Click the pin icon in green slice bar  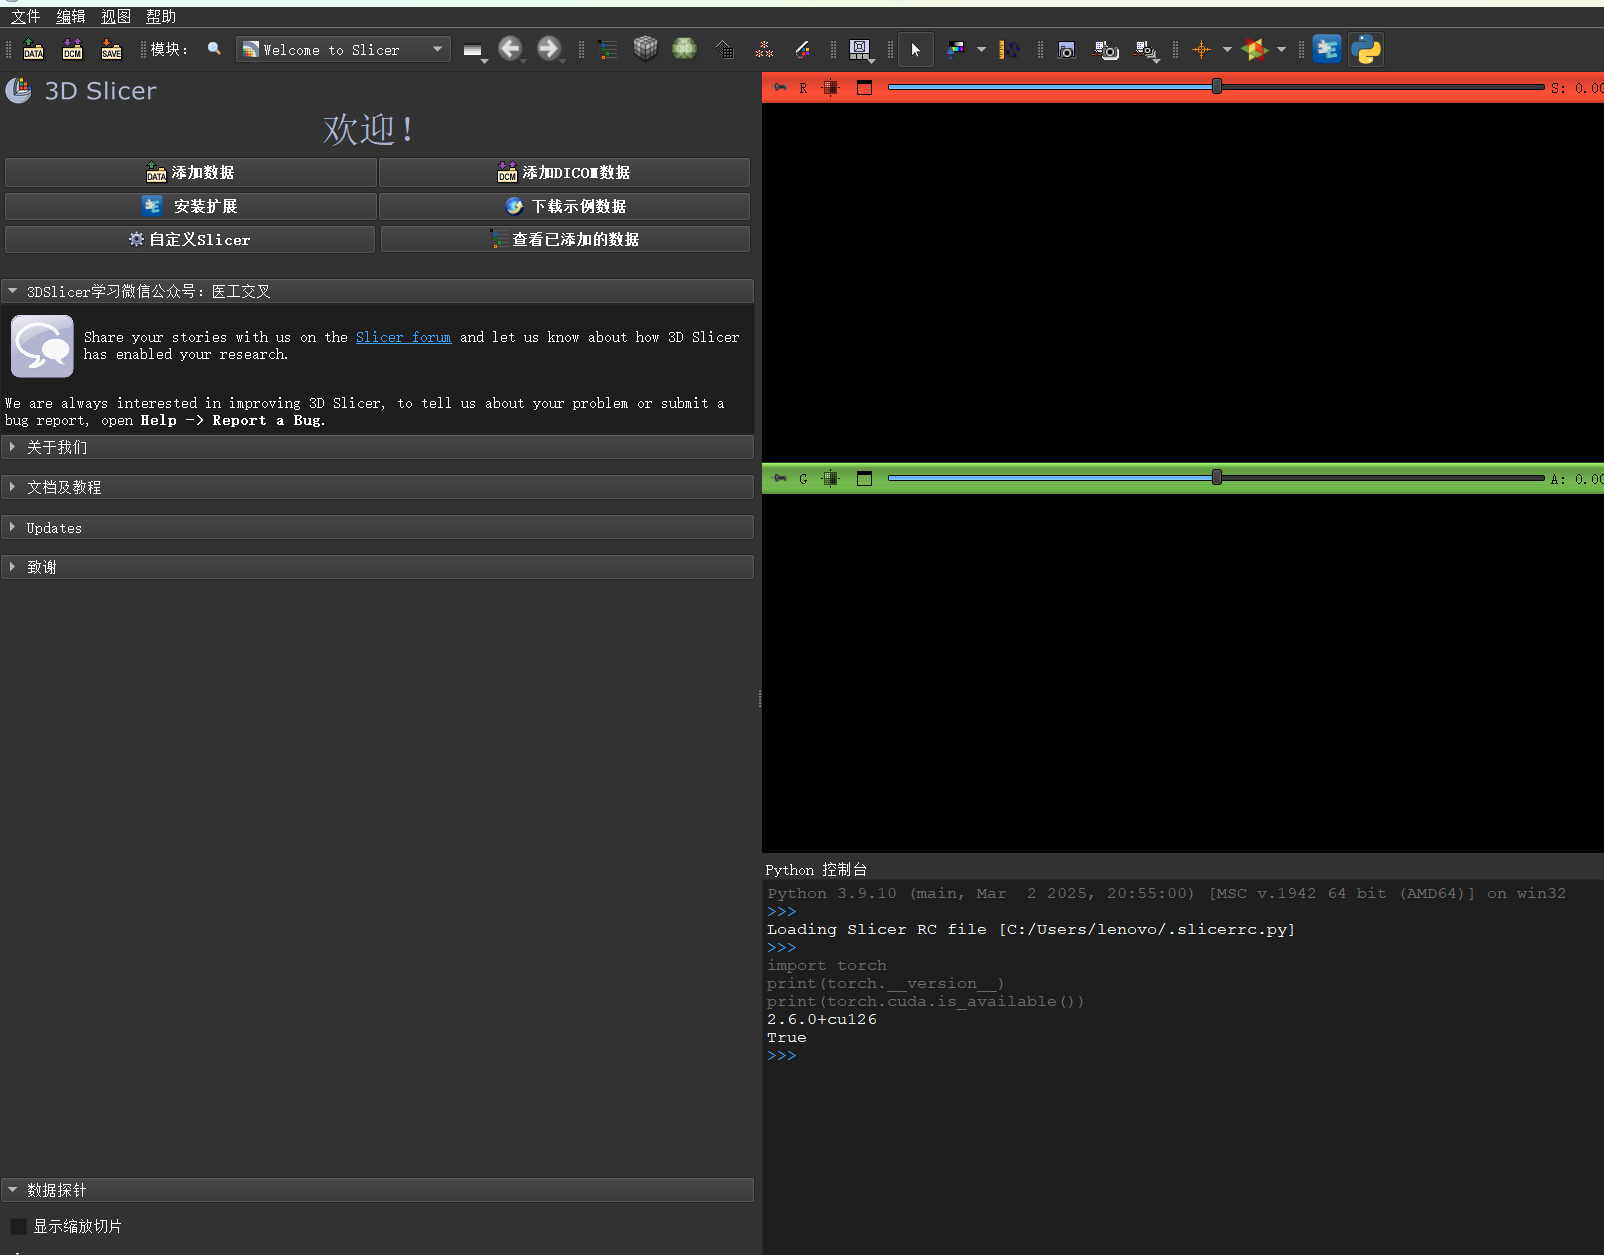780,478
